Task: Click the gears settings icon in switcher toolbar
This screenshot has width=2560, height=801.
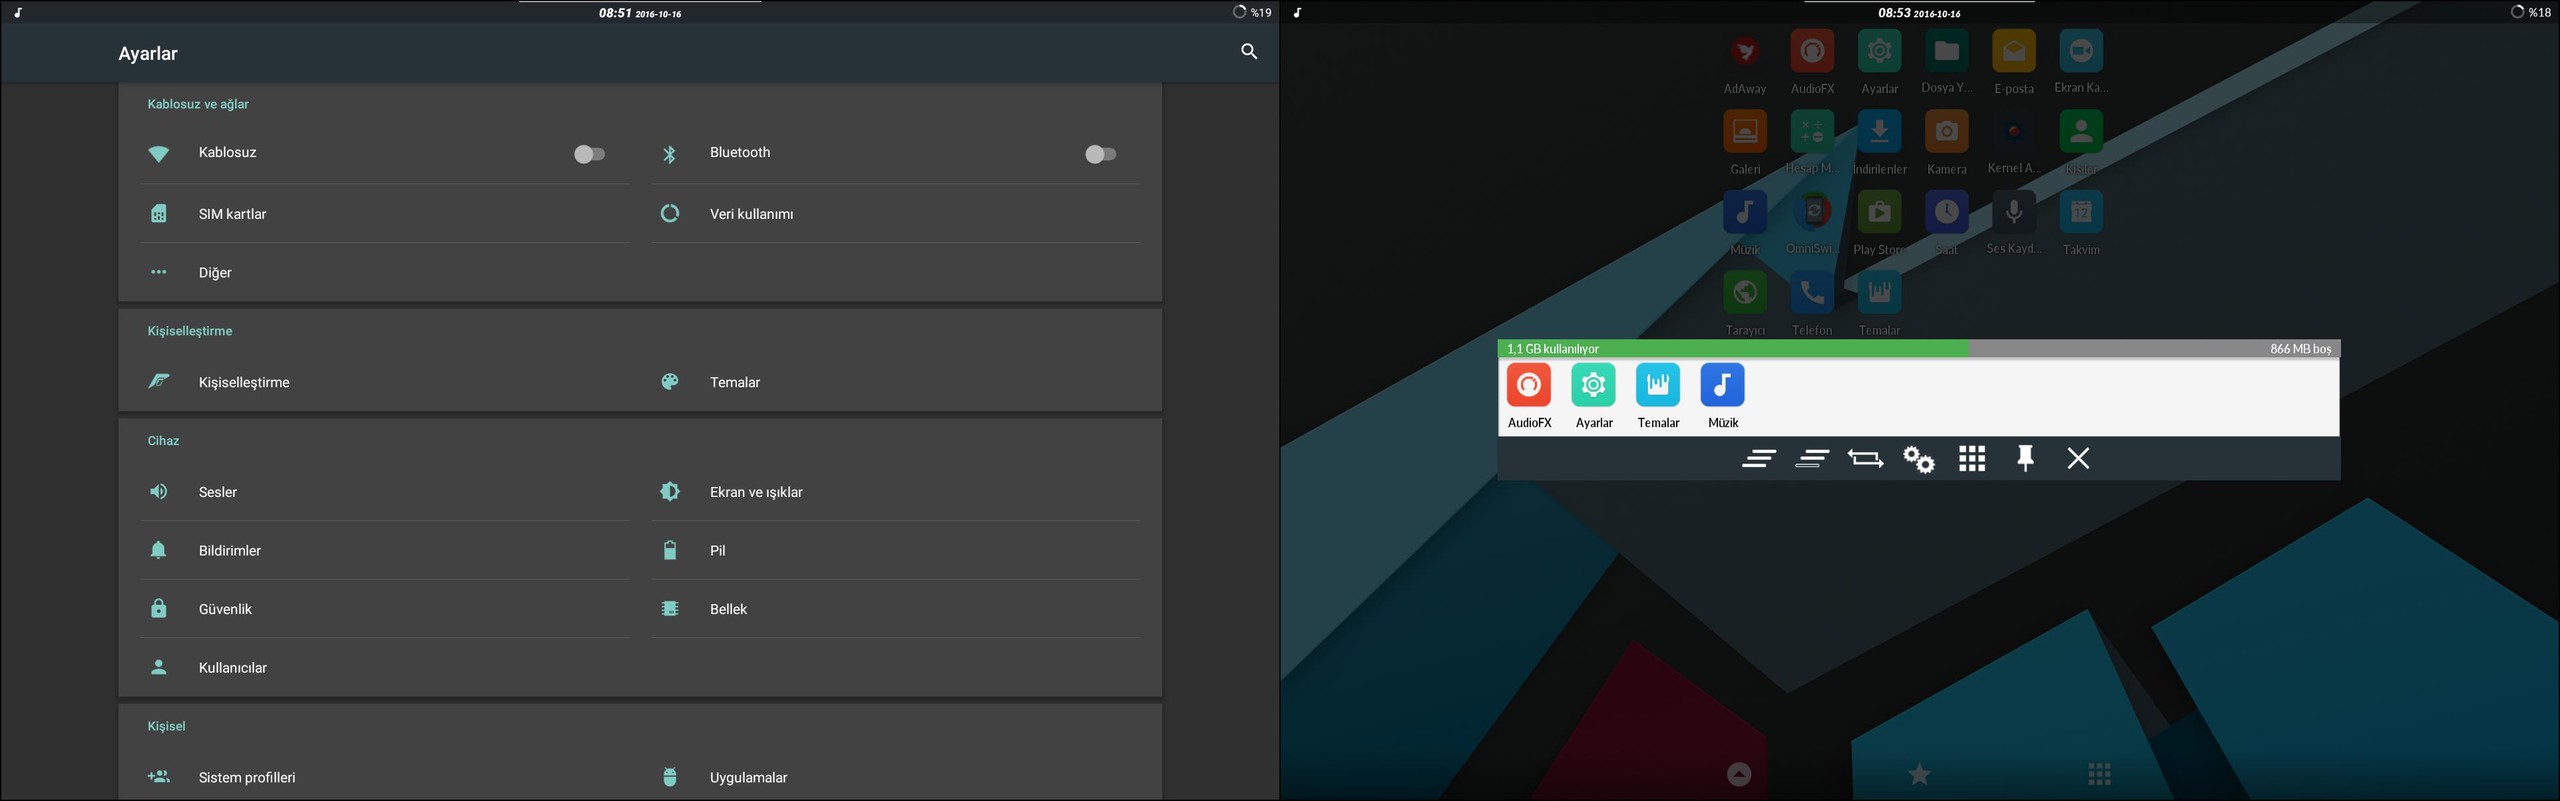Action: pyautogui.click(x=1918, y=459)
